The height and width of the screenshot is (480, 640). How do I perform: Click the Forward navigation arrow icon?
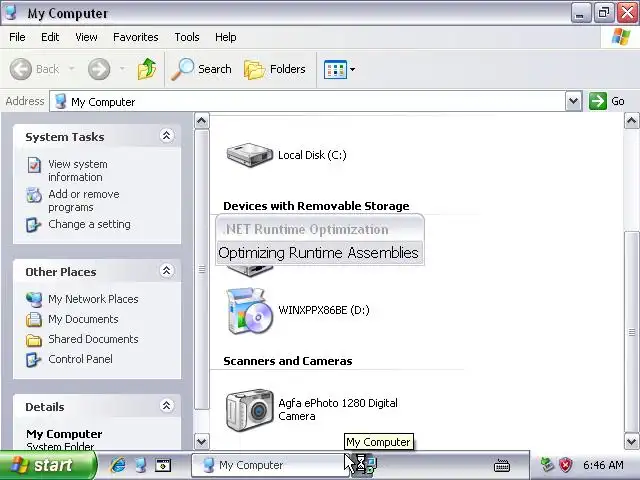pos(99,69)
